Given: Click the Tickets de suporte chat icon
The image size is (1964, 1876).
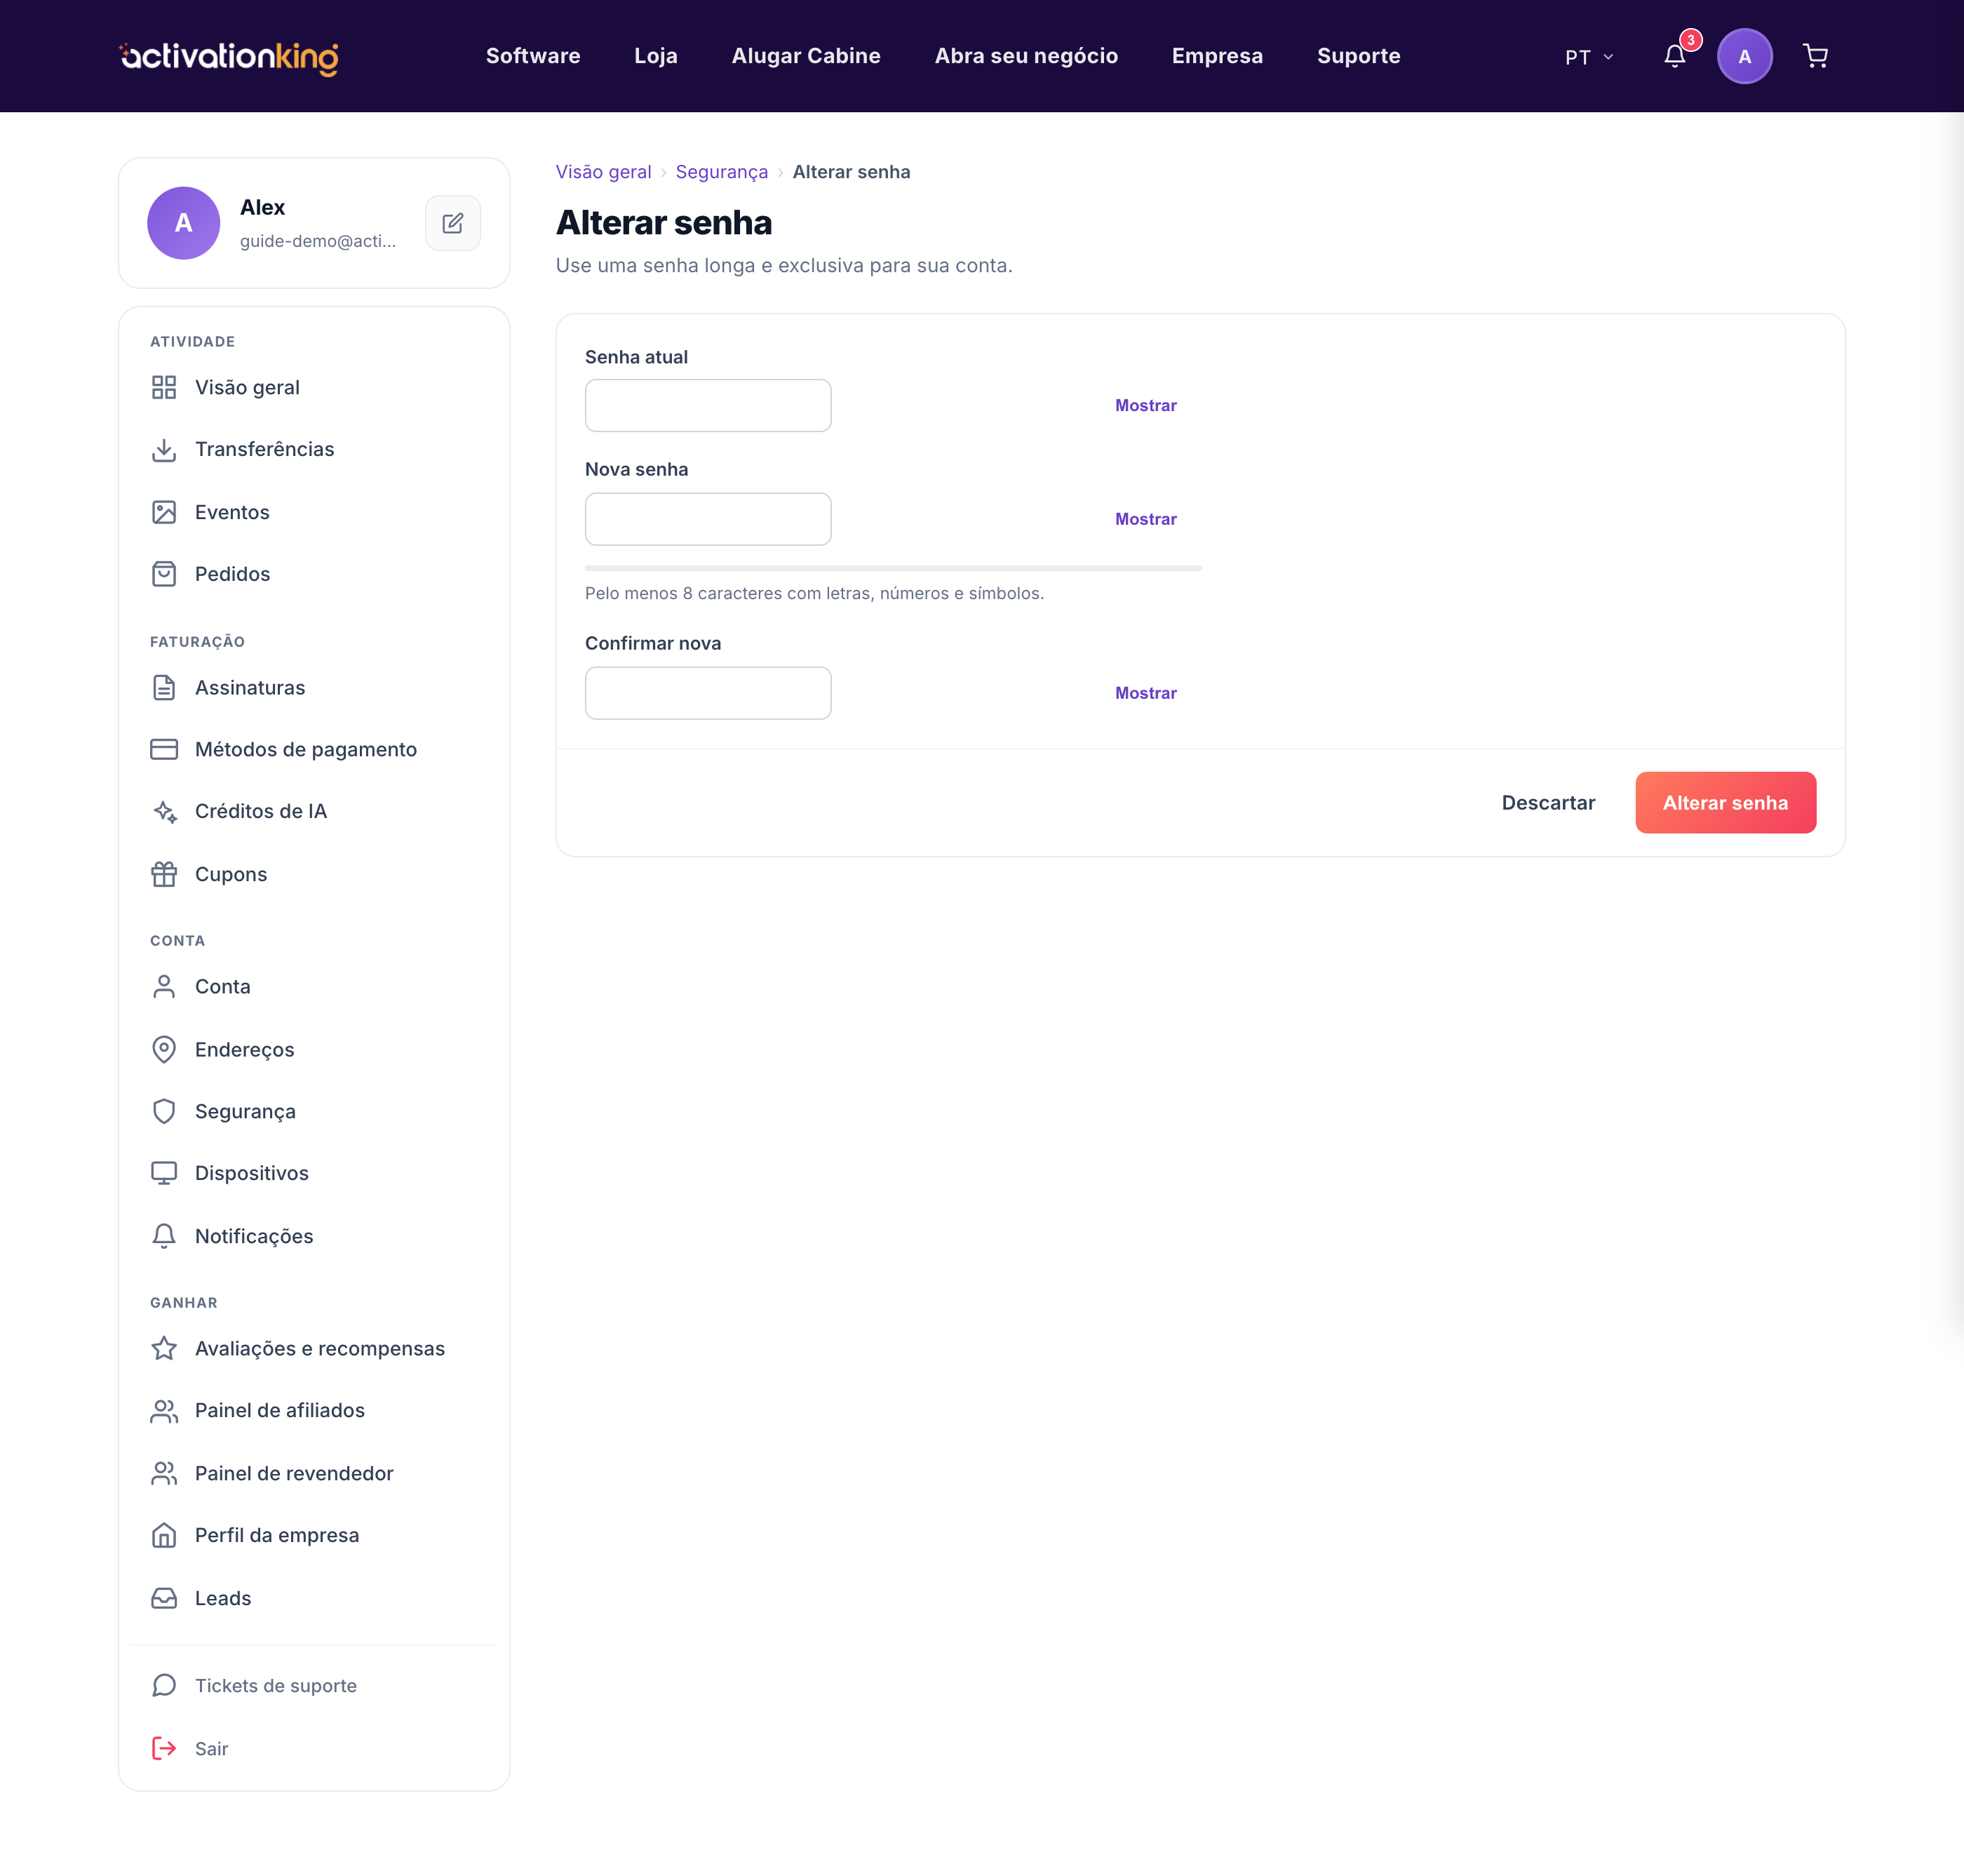Looking at the screenshot, I should pyautogui.click(x=164, y=1686).
